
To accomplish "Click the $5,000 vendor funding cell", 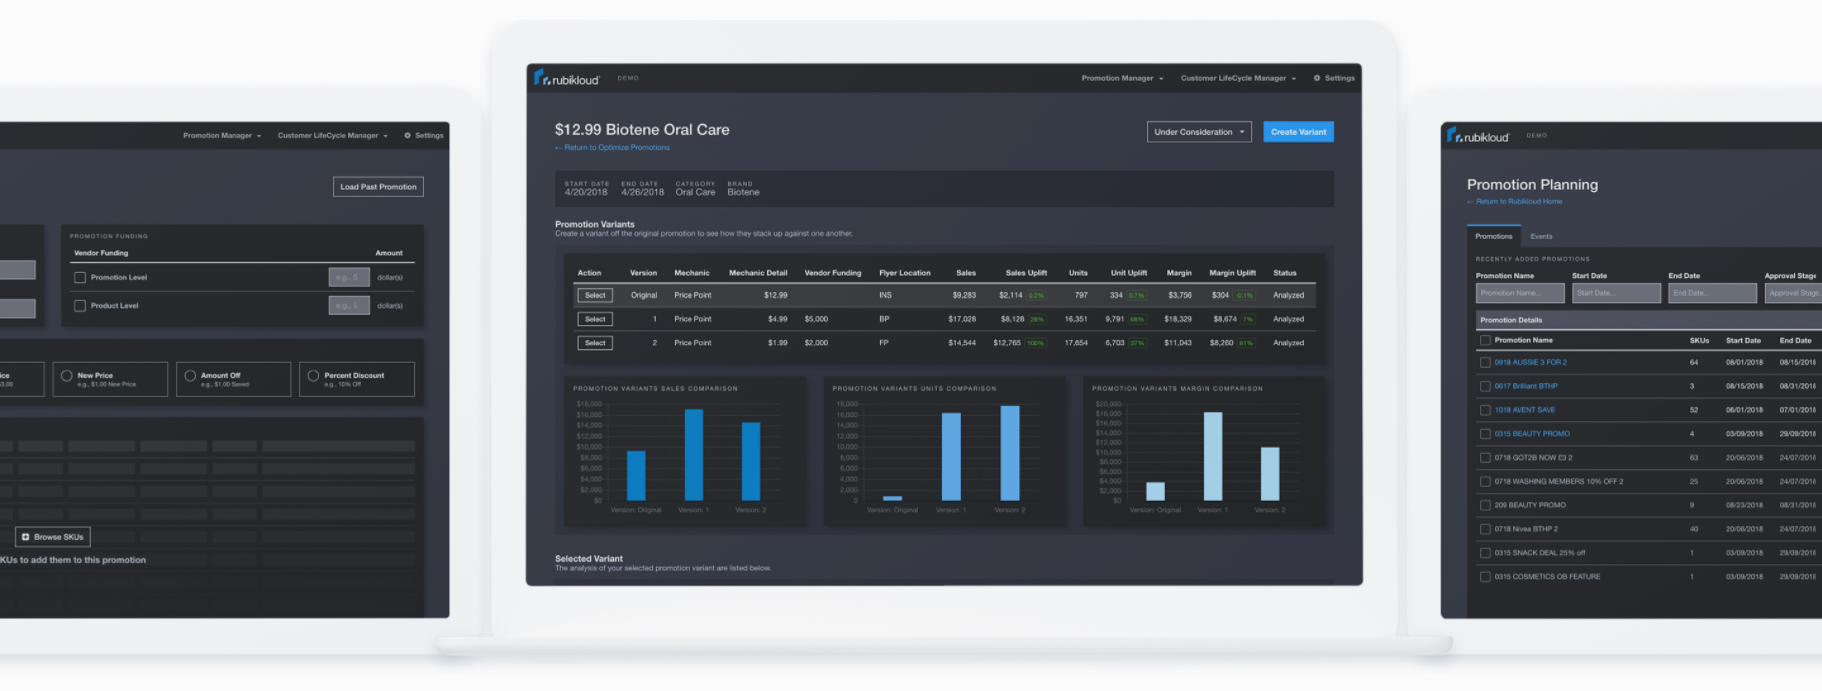I will point(816,319).
